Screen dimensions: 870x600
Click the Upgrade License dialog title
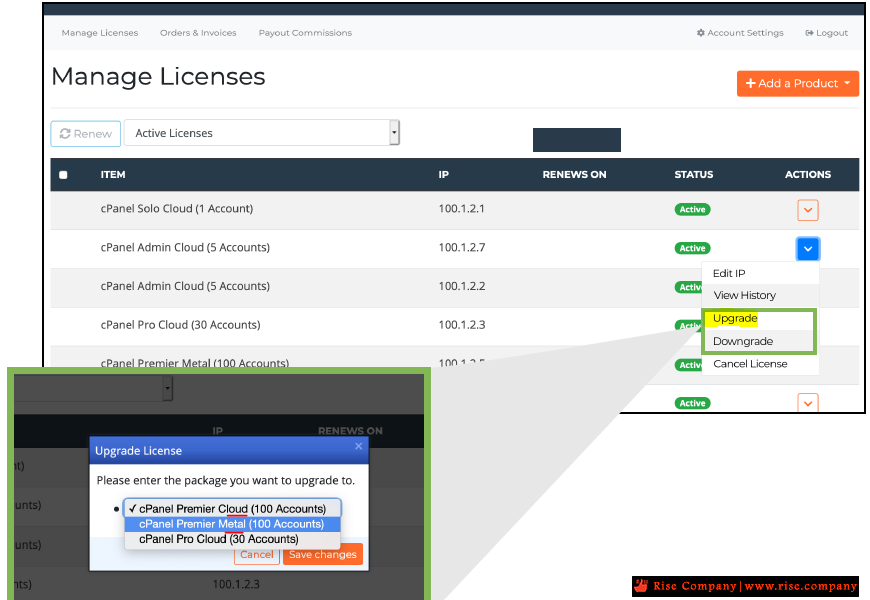point(138,451)
